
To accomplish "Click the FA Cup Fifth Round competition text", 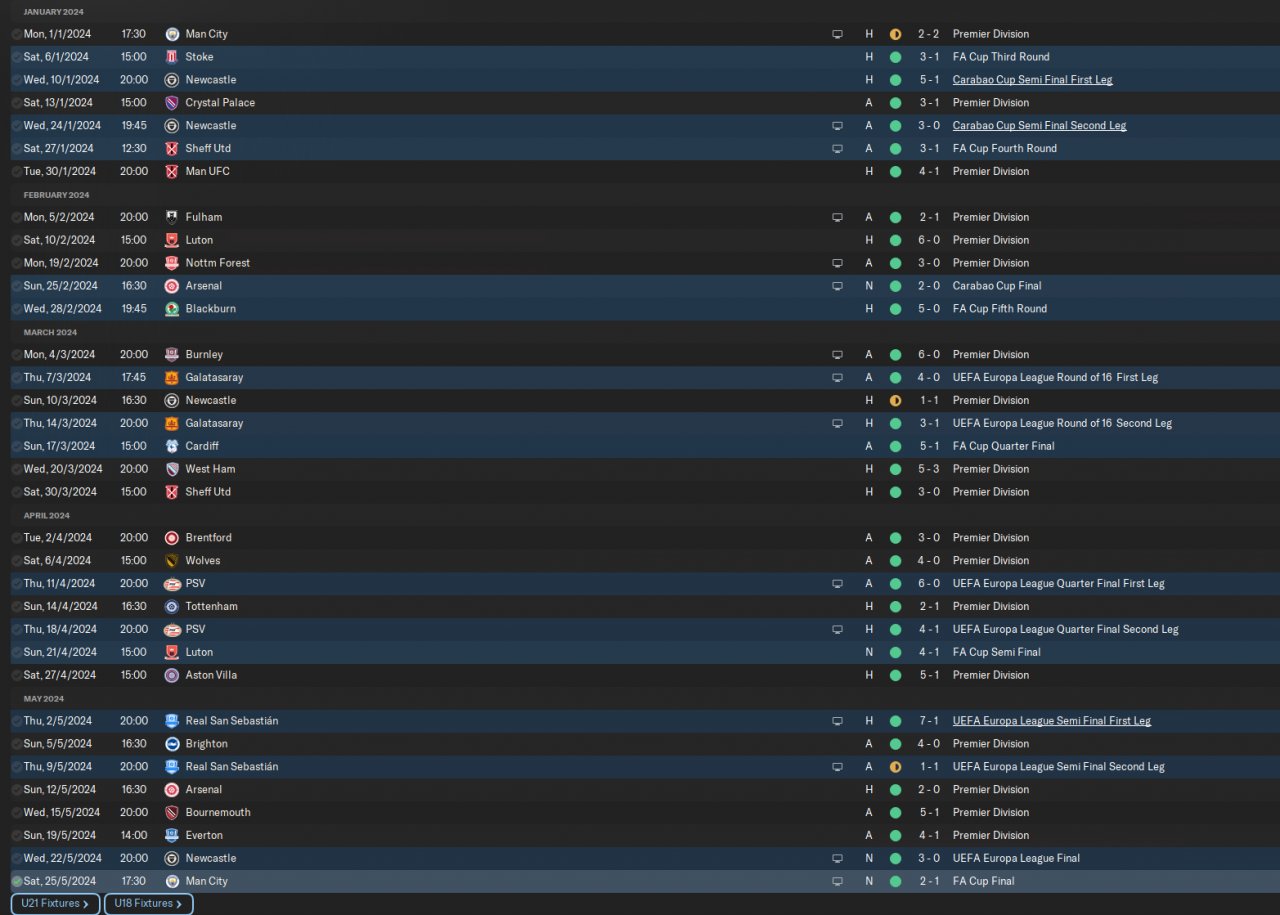I will [1000, 309].
